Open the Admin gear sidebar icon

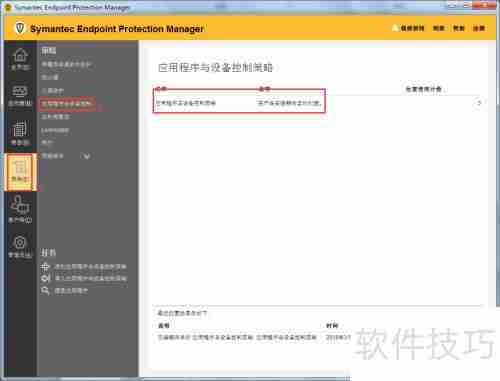coord(20,246)
